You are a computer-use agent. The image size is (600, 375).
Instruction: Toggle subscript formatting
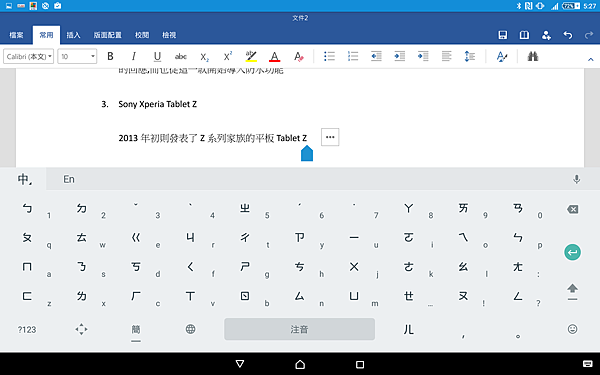click(x=204, y=57)
